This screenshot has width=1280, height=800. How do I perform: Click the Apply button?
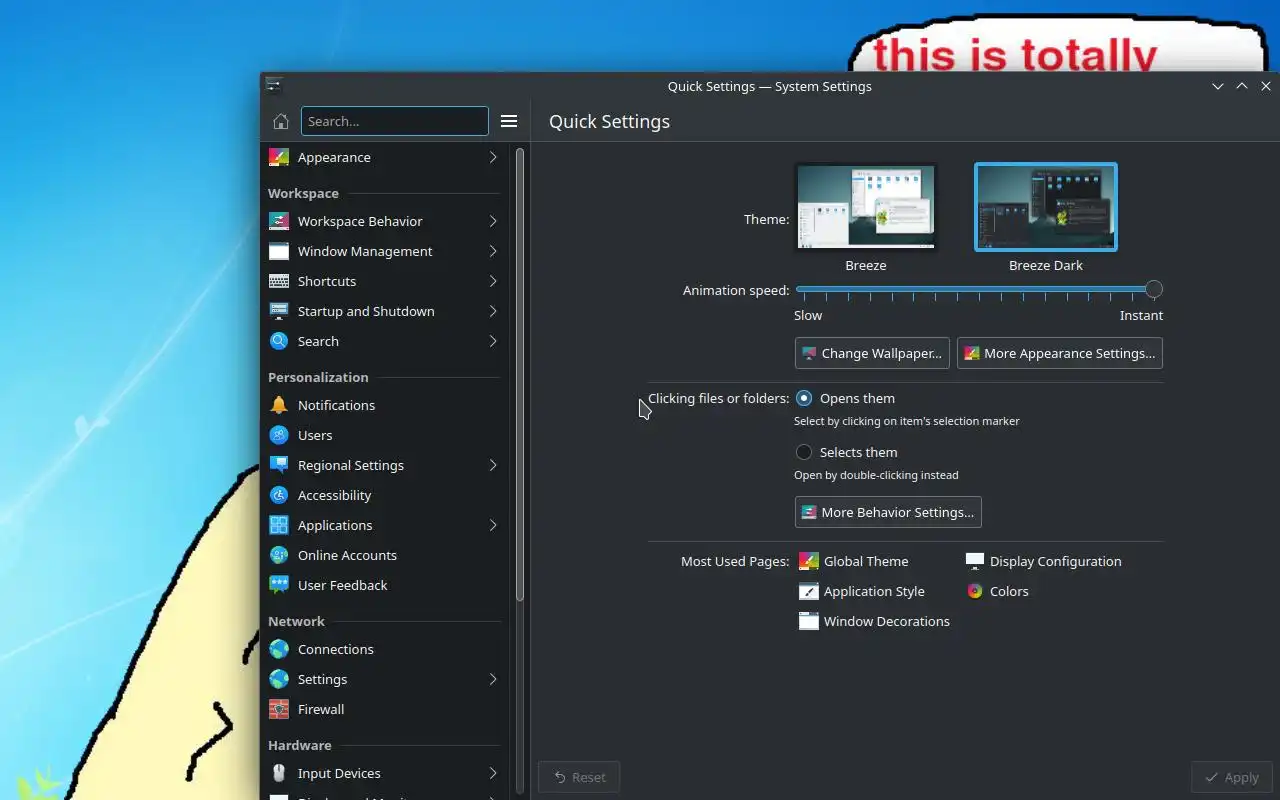(x=1232, y=777)
